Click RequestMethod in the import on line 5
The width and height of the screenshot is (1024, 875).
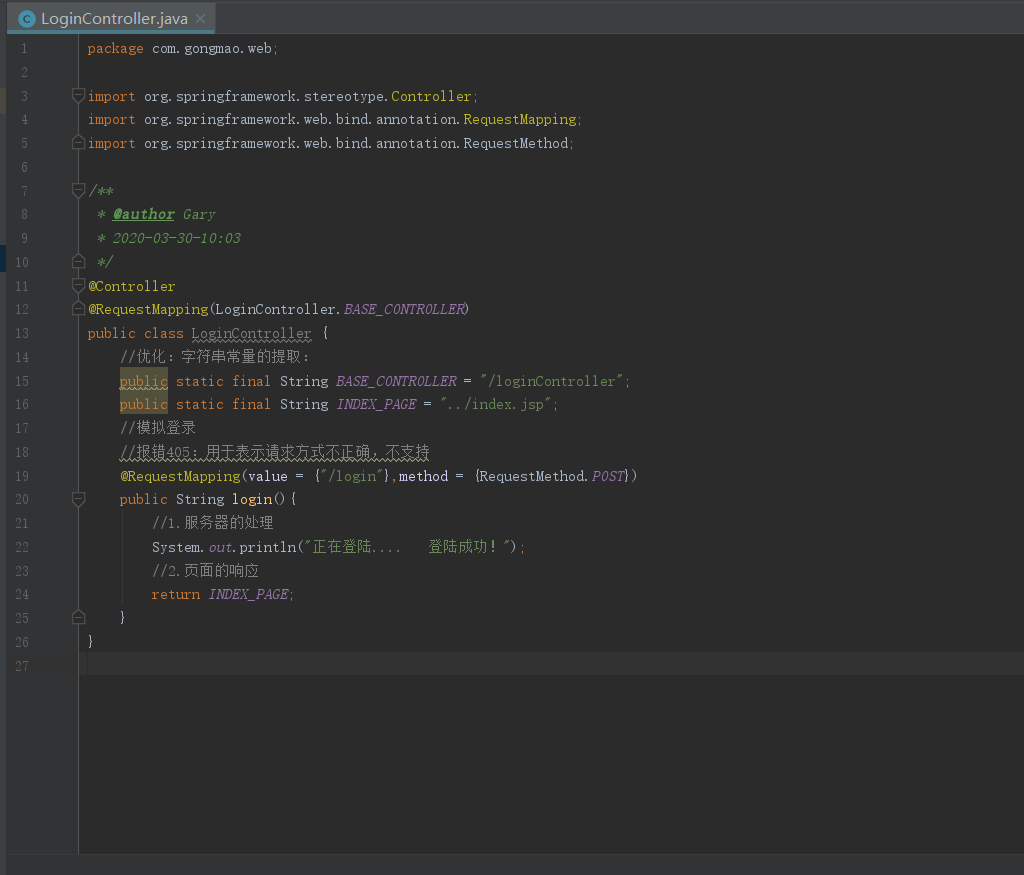[516, 143]
